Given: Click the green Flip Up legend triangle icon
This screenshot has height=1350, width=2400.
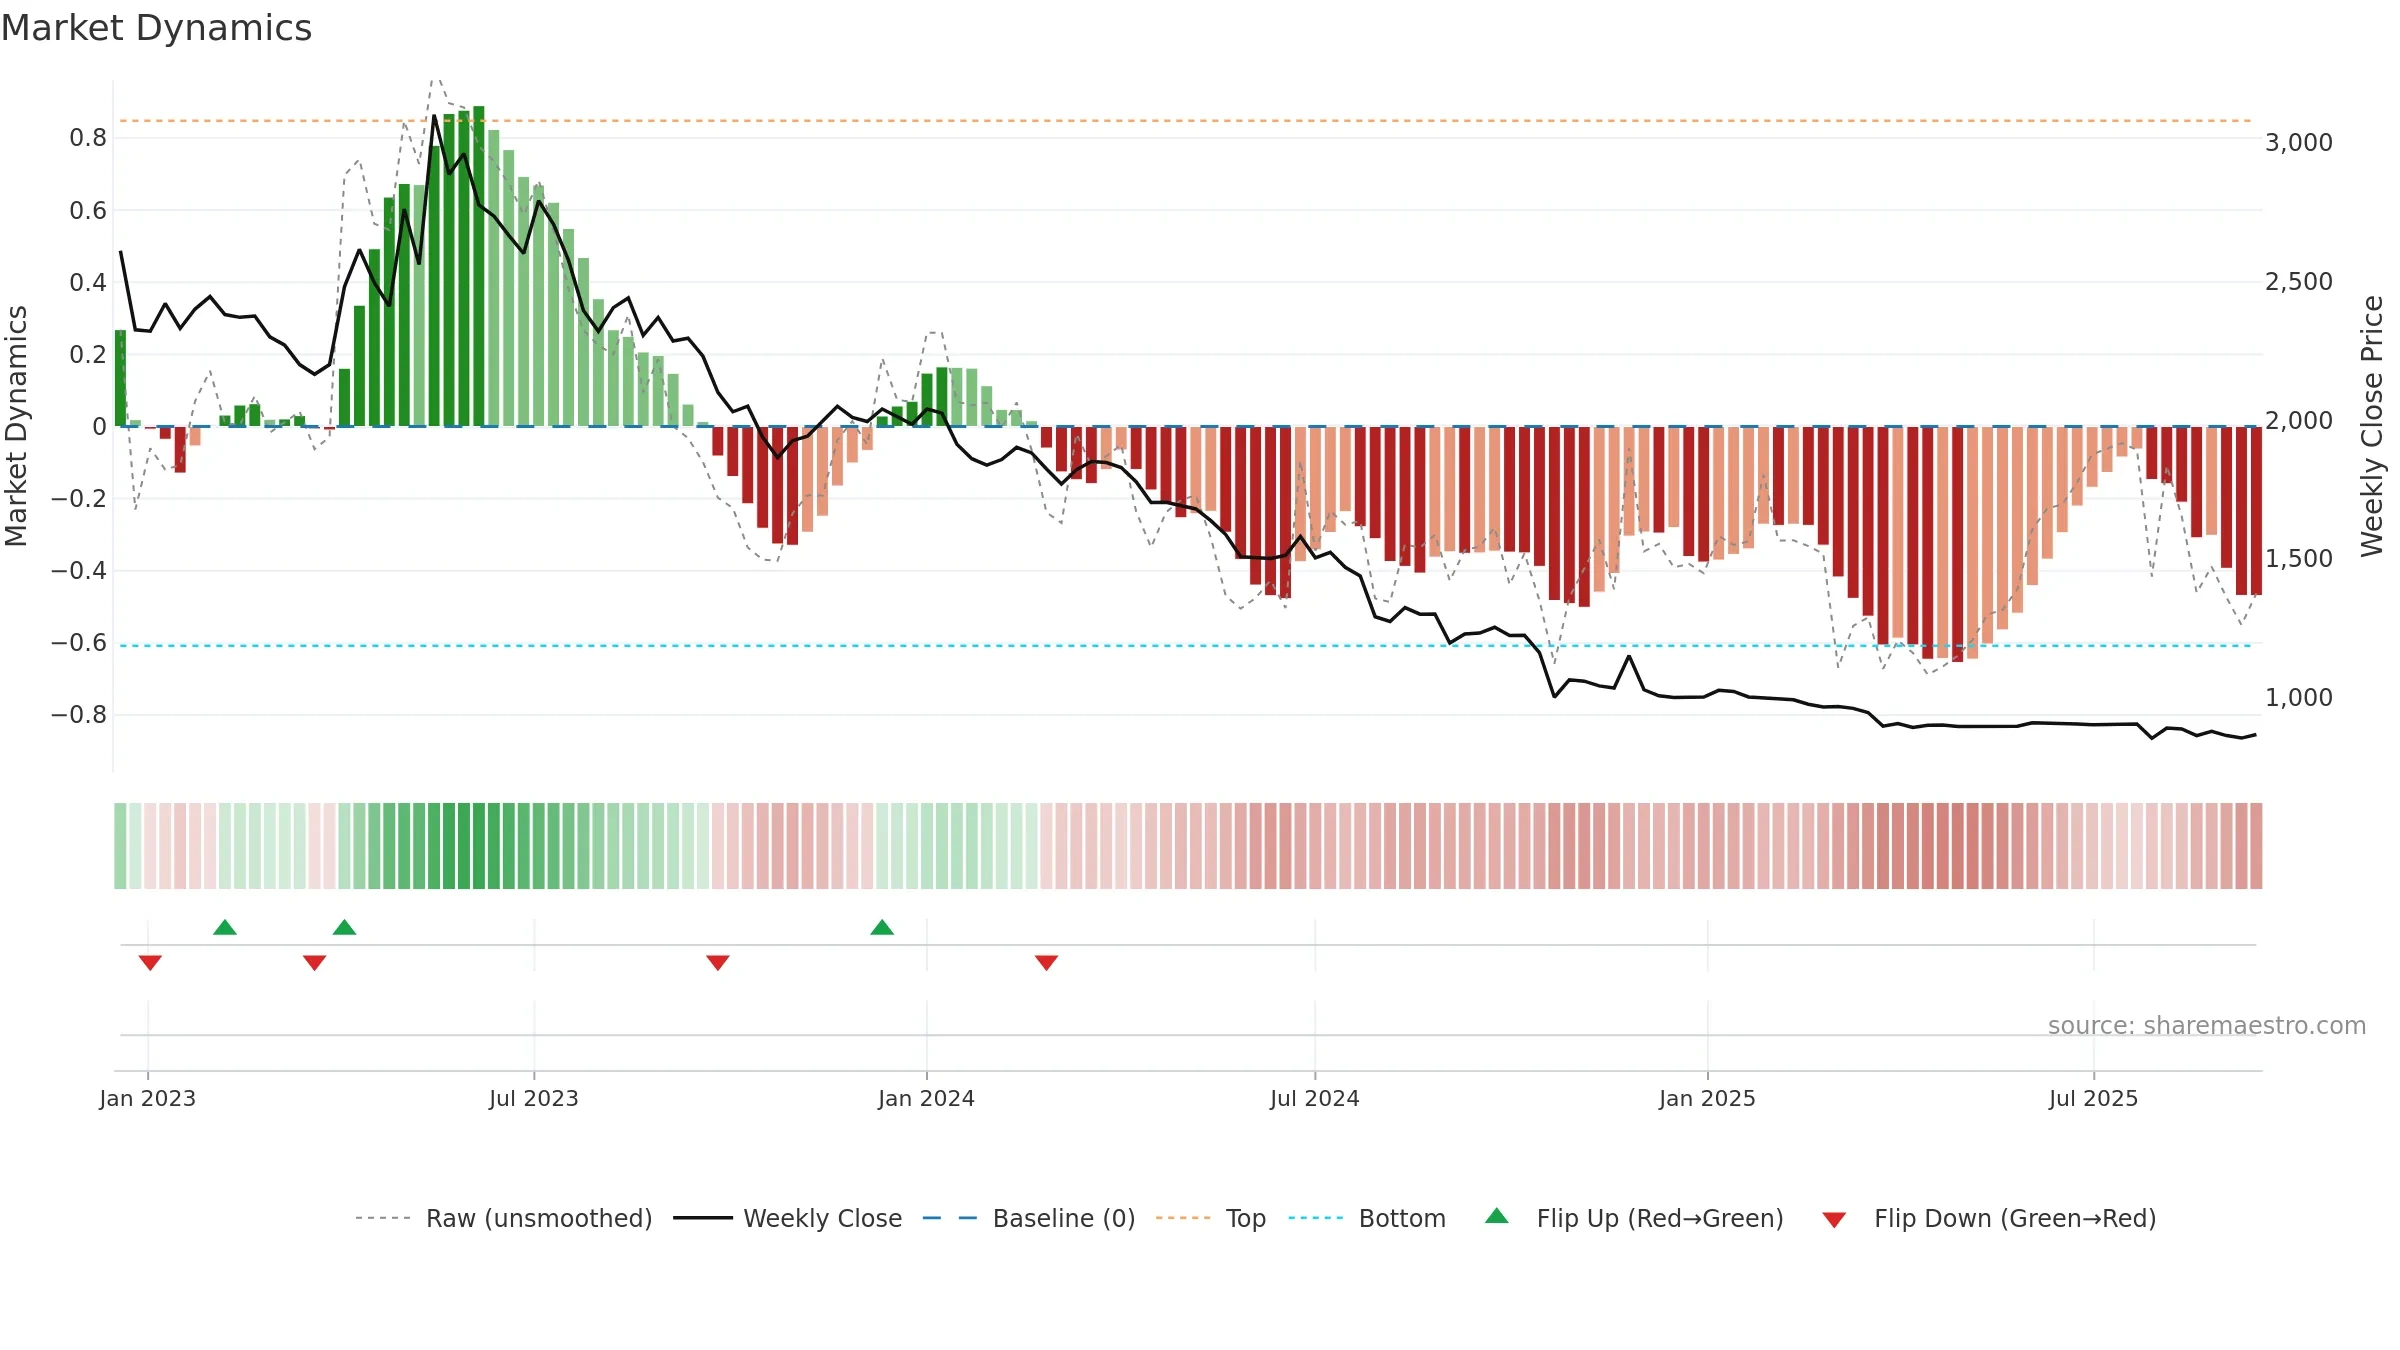Looking at the screenshot, I should 1497,1216.
